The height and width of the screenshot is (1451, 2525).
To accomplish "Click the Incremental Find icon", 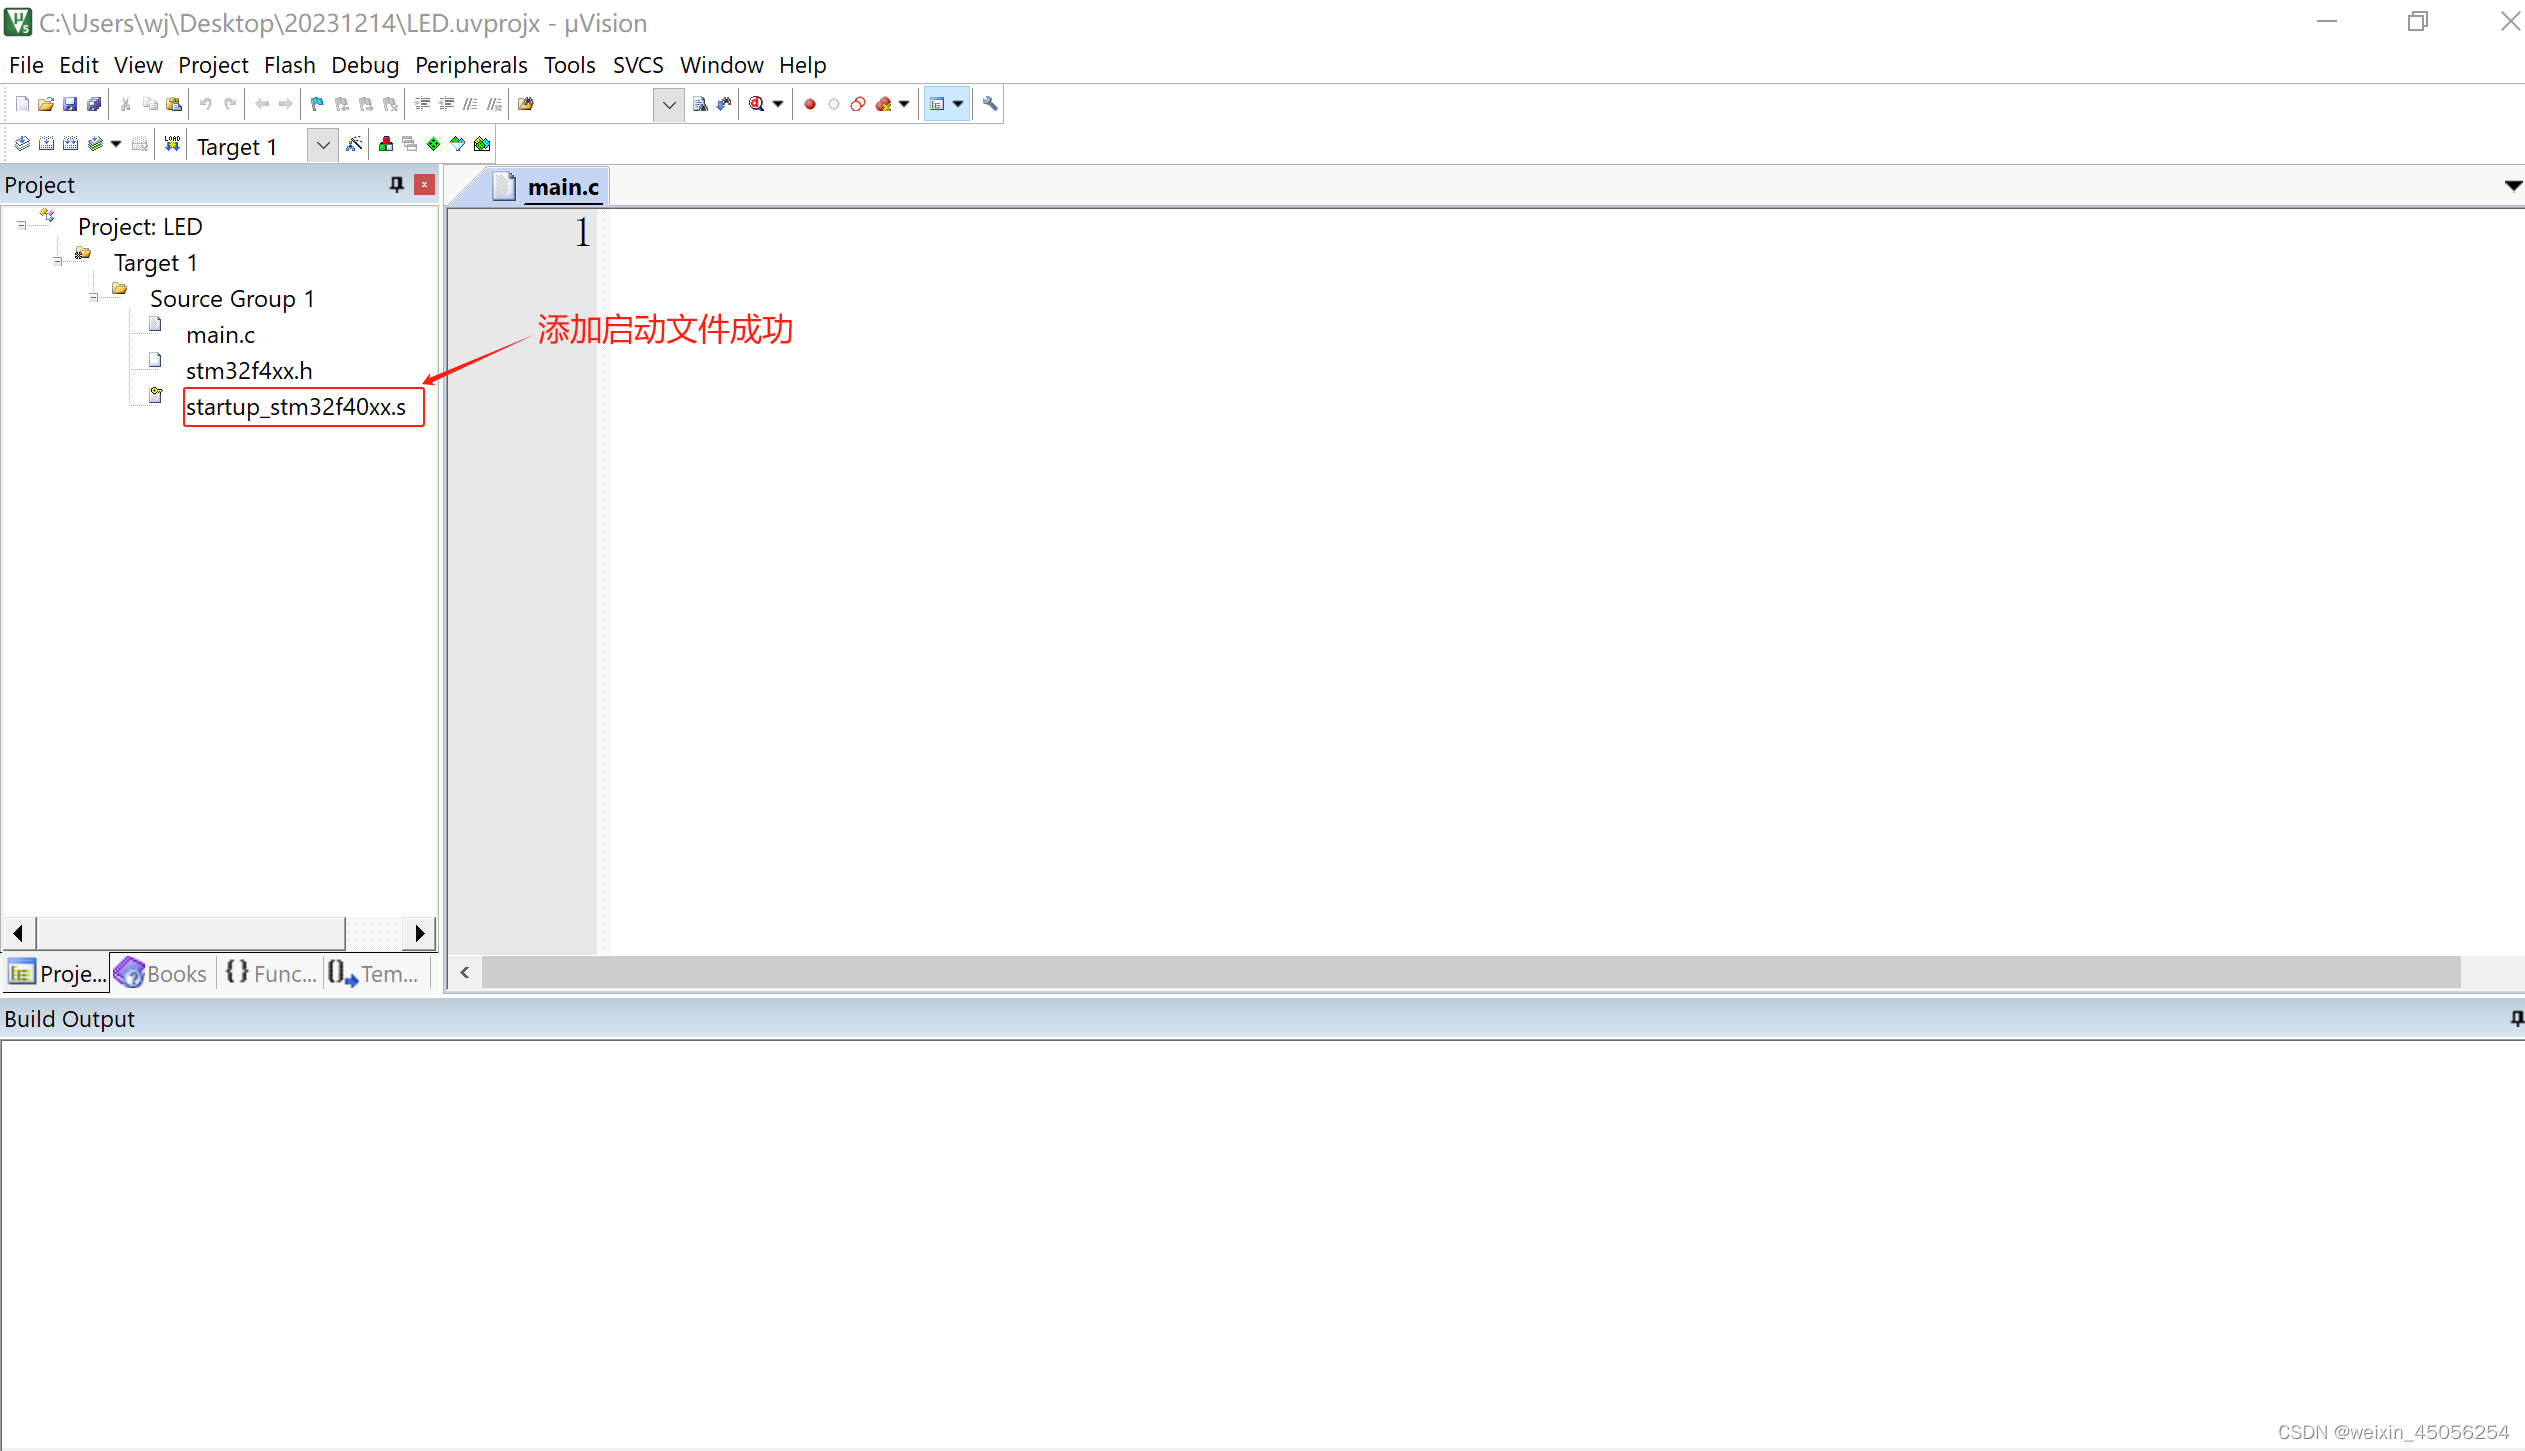I will (724, 104).
